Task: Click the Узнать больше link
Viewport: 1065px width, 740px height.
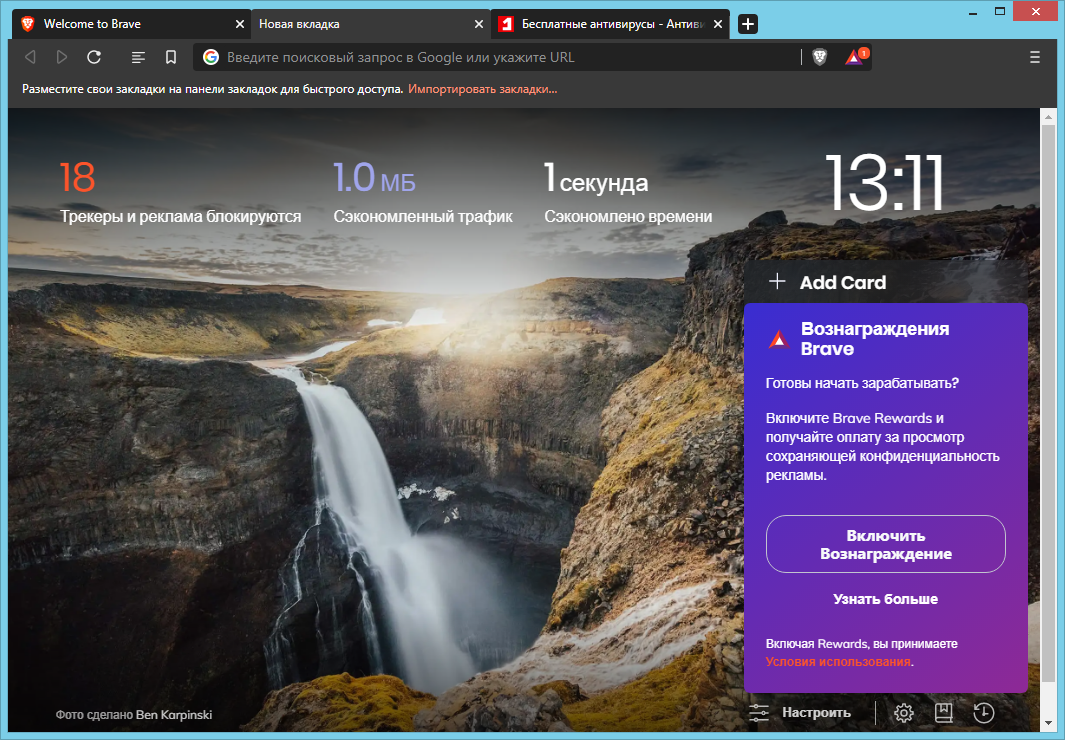Action: coord(886,599)
